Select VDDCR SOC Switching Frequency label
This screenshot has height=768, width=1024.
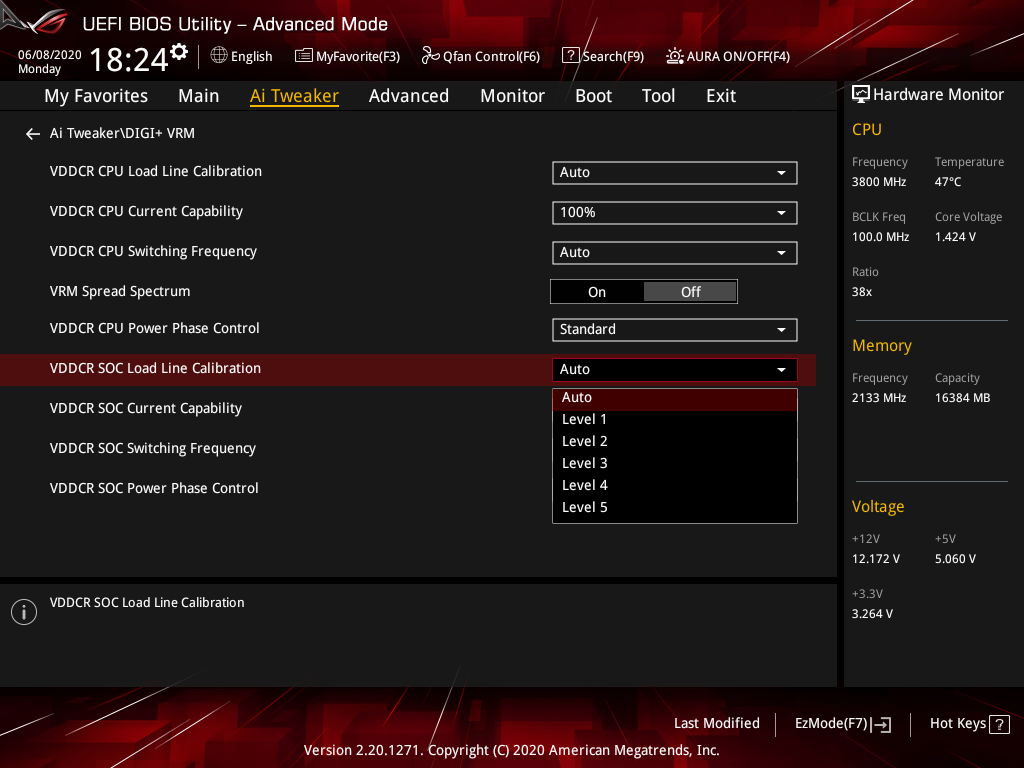153,449
